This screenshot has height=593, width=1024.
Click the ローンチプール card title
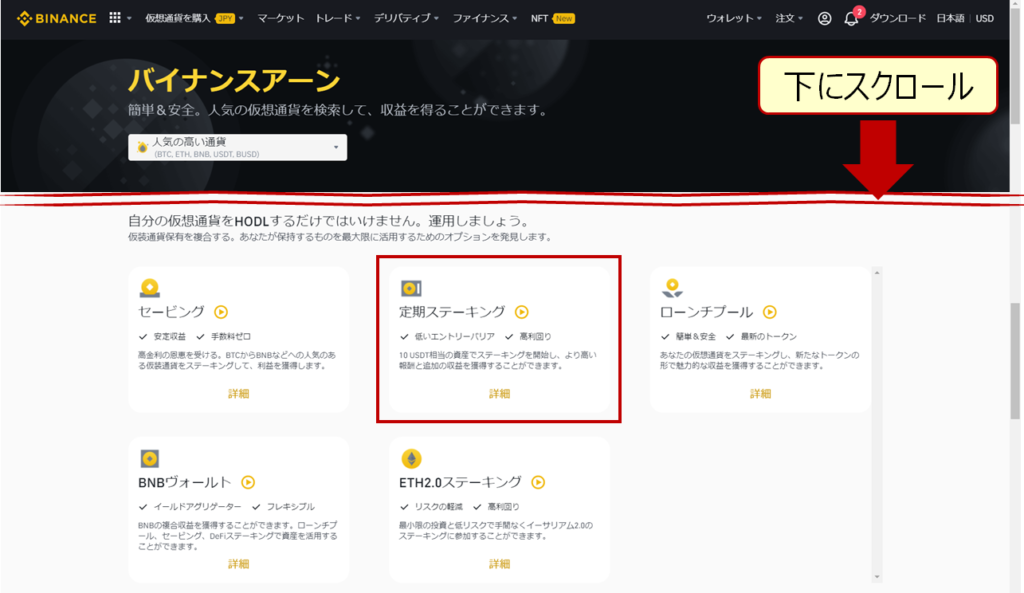(707, 312)
